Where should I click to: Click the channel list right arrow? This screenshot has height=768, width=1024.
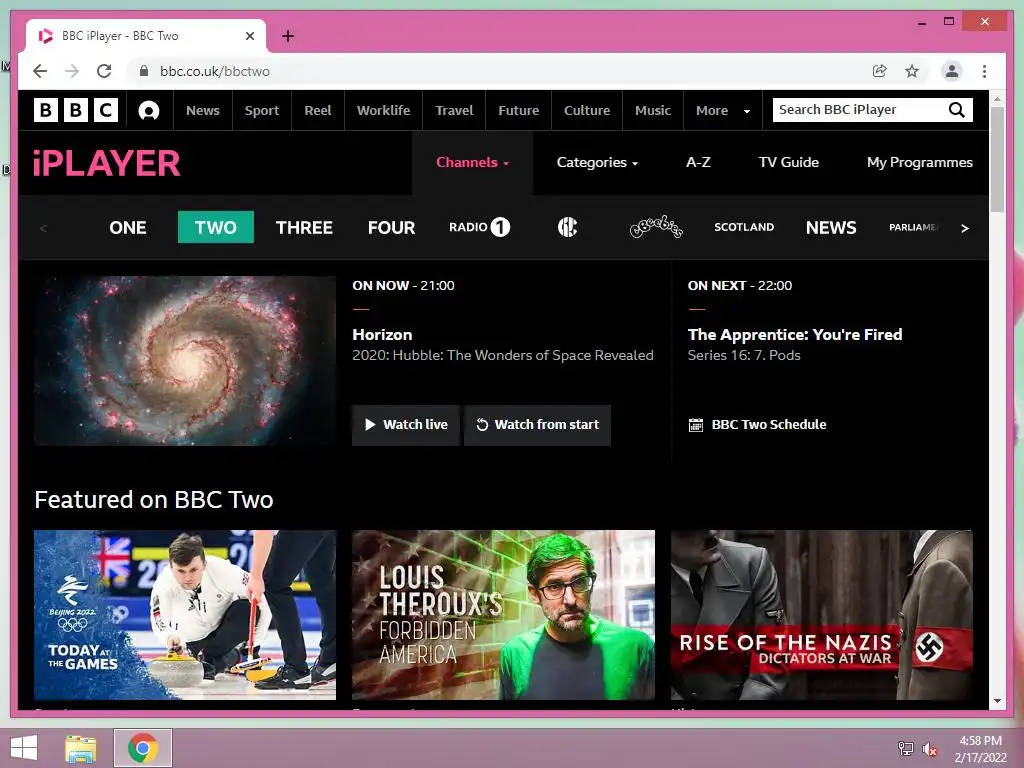[x=965, y=228]
